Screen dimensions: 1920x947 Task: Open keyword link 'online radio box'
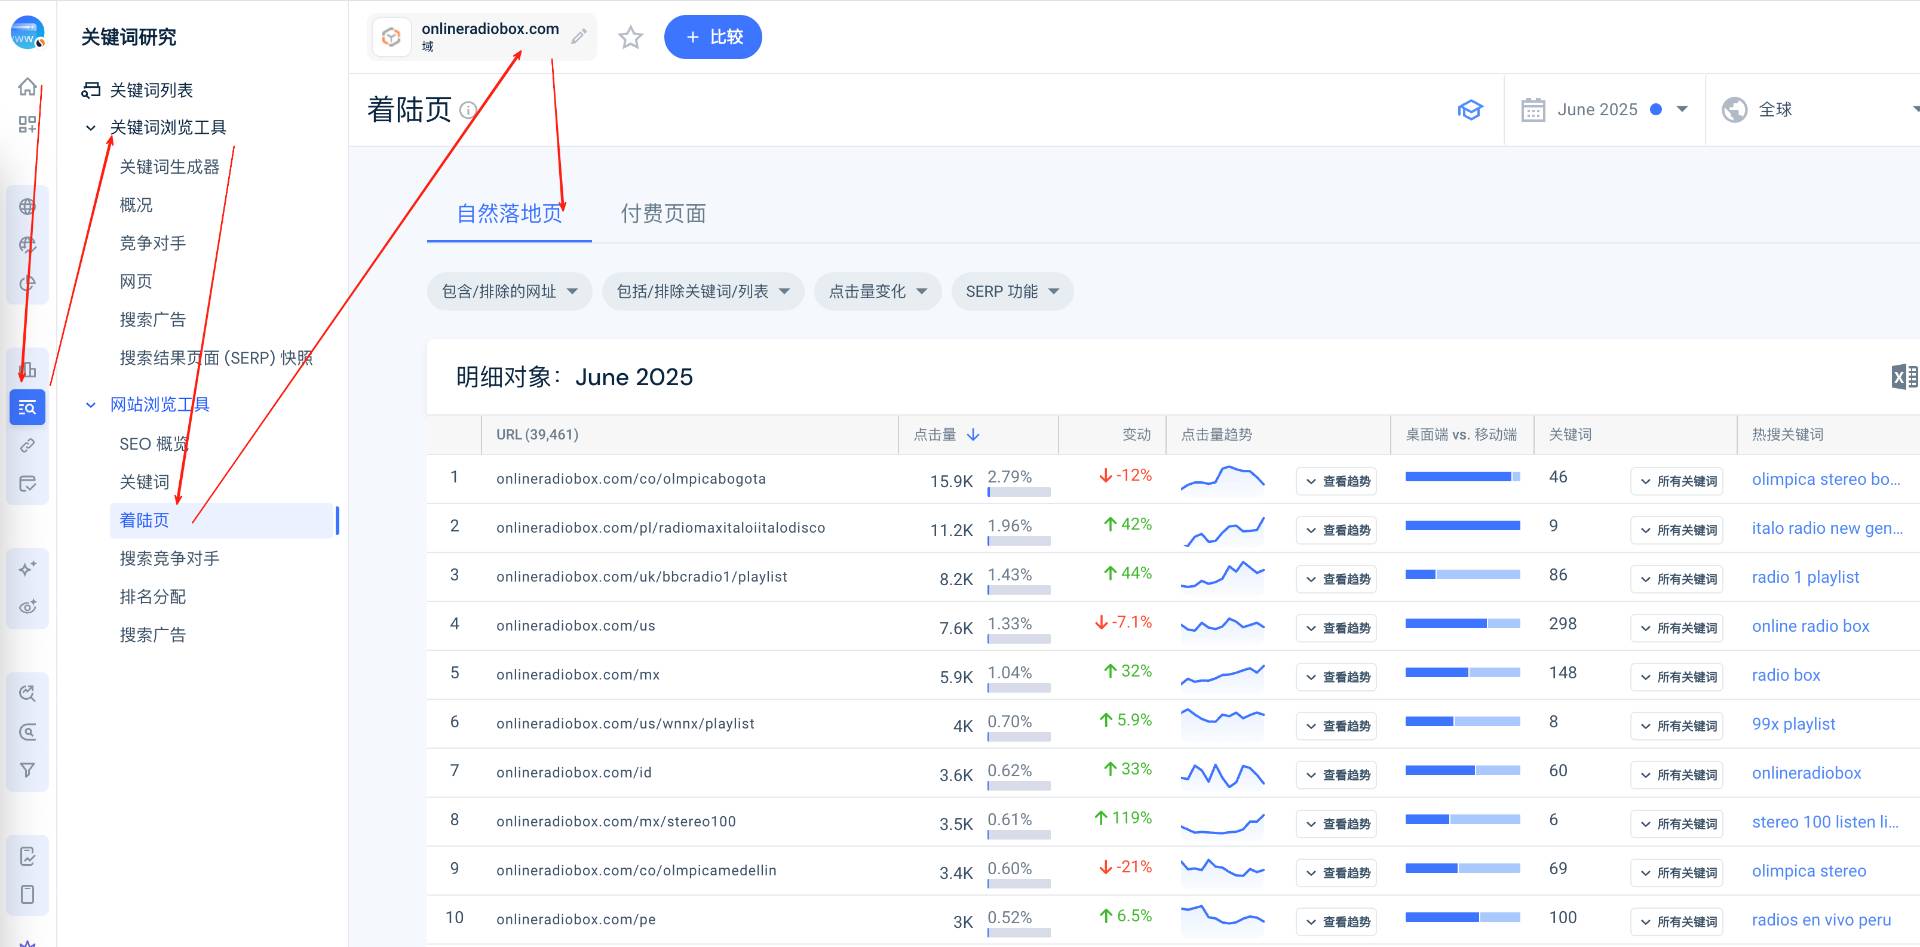[1810, 626]
